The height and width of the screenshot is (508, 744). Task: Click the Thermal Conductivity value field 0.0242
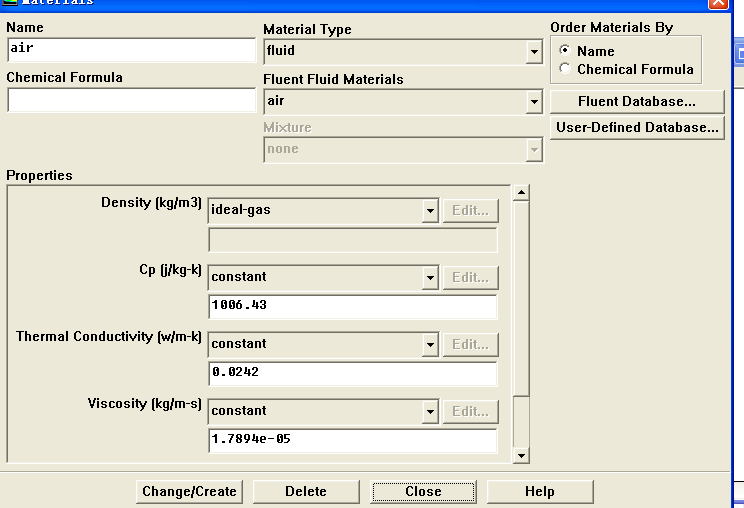(x=353, y=373)
